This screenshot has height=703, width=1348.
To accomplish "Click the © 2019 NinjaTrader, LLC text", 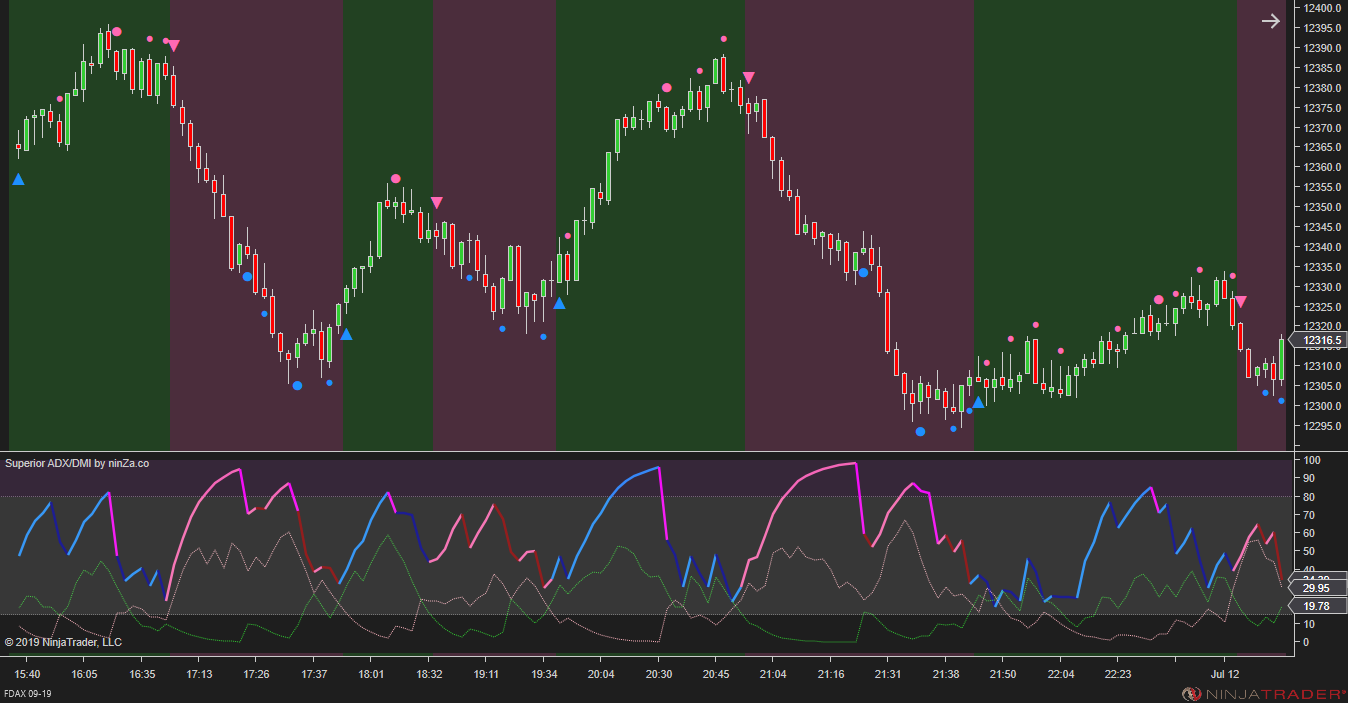I will [63, 642].
